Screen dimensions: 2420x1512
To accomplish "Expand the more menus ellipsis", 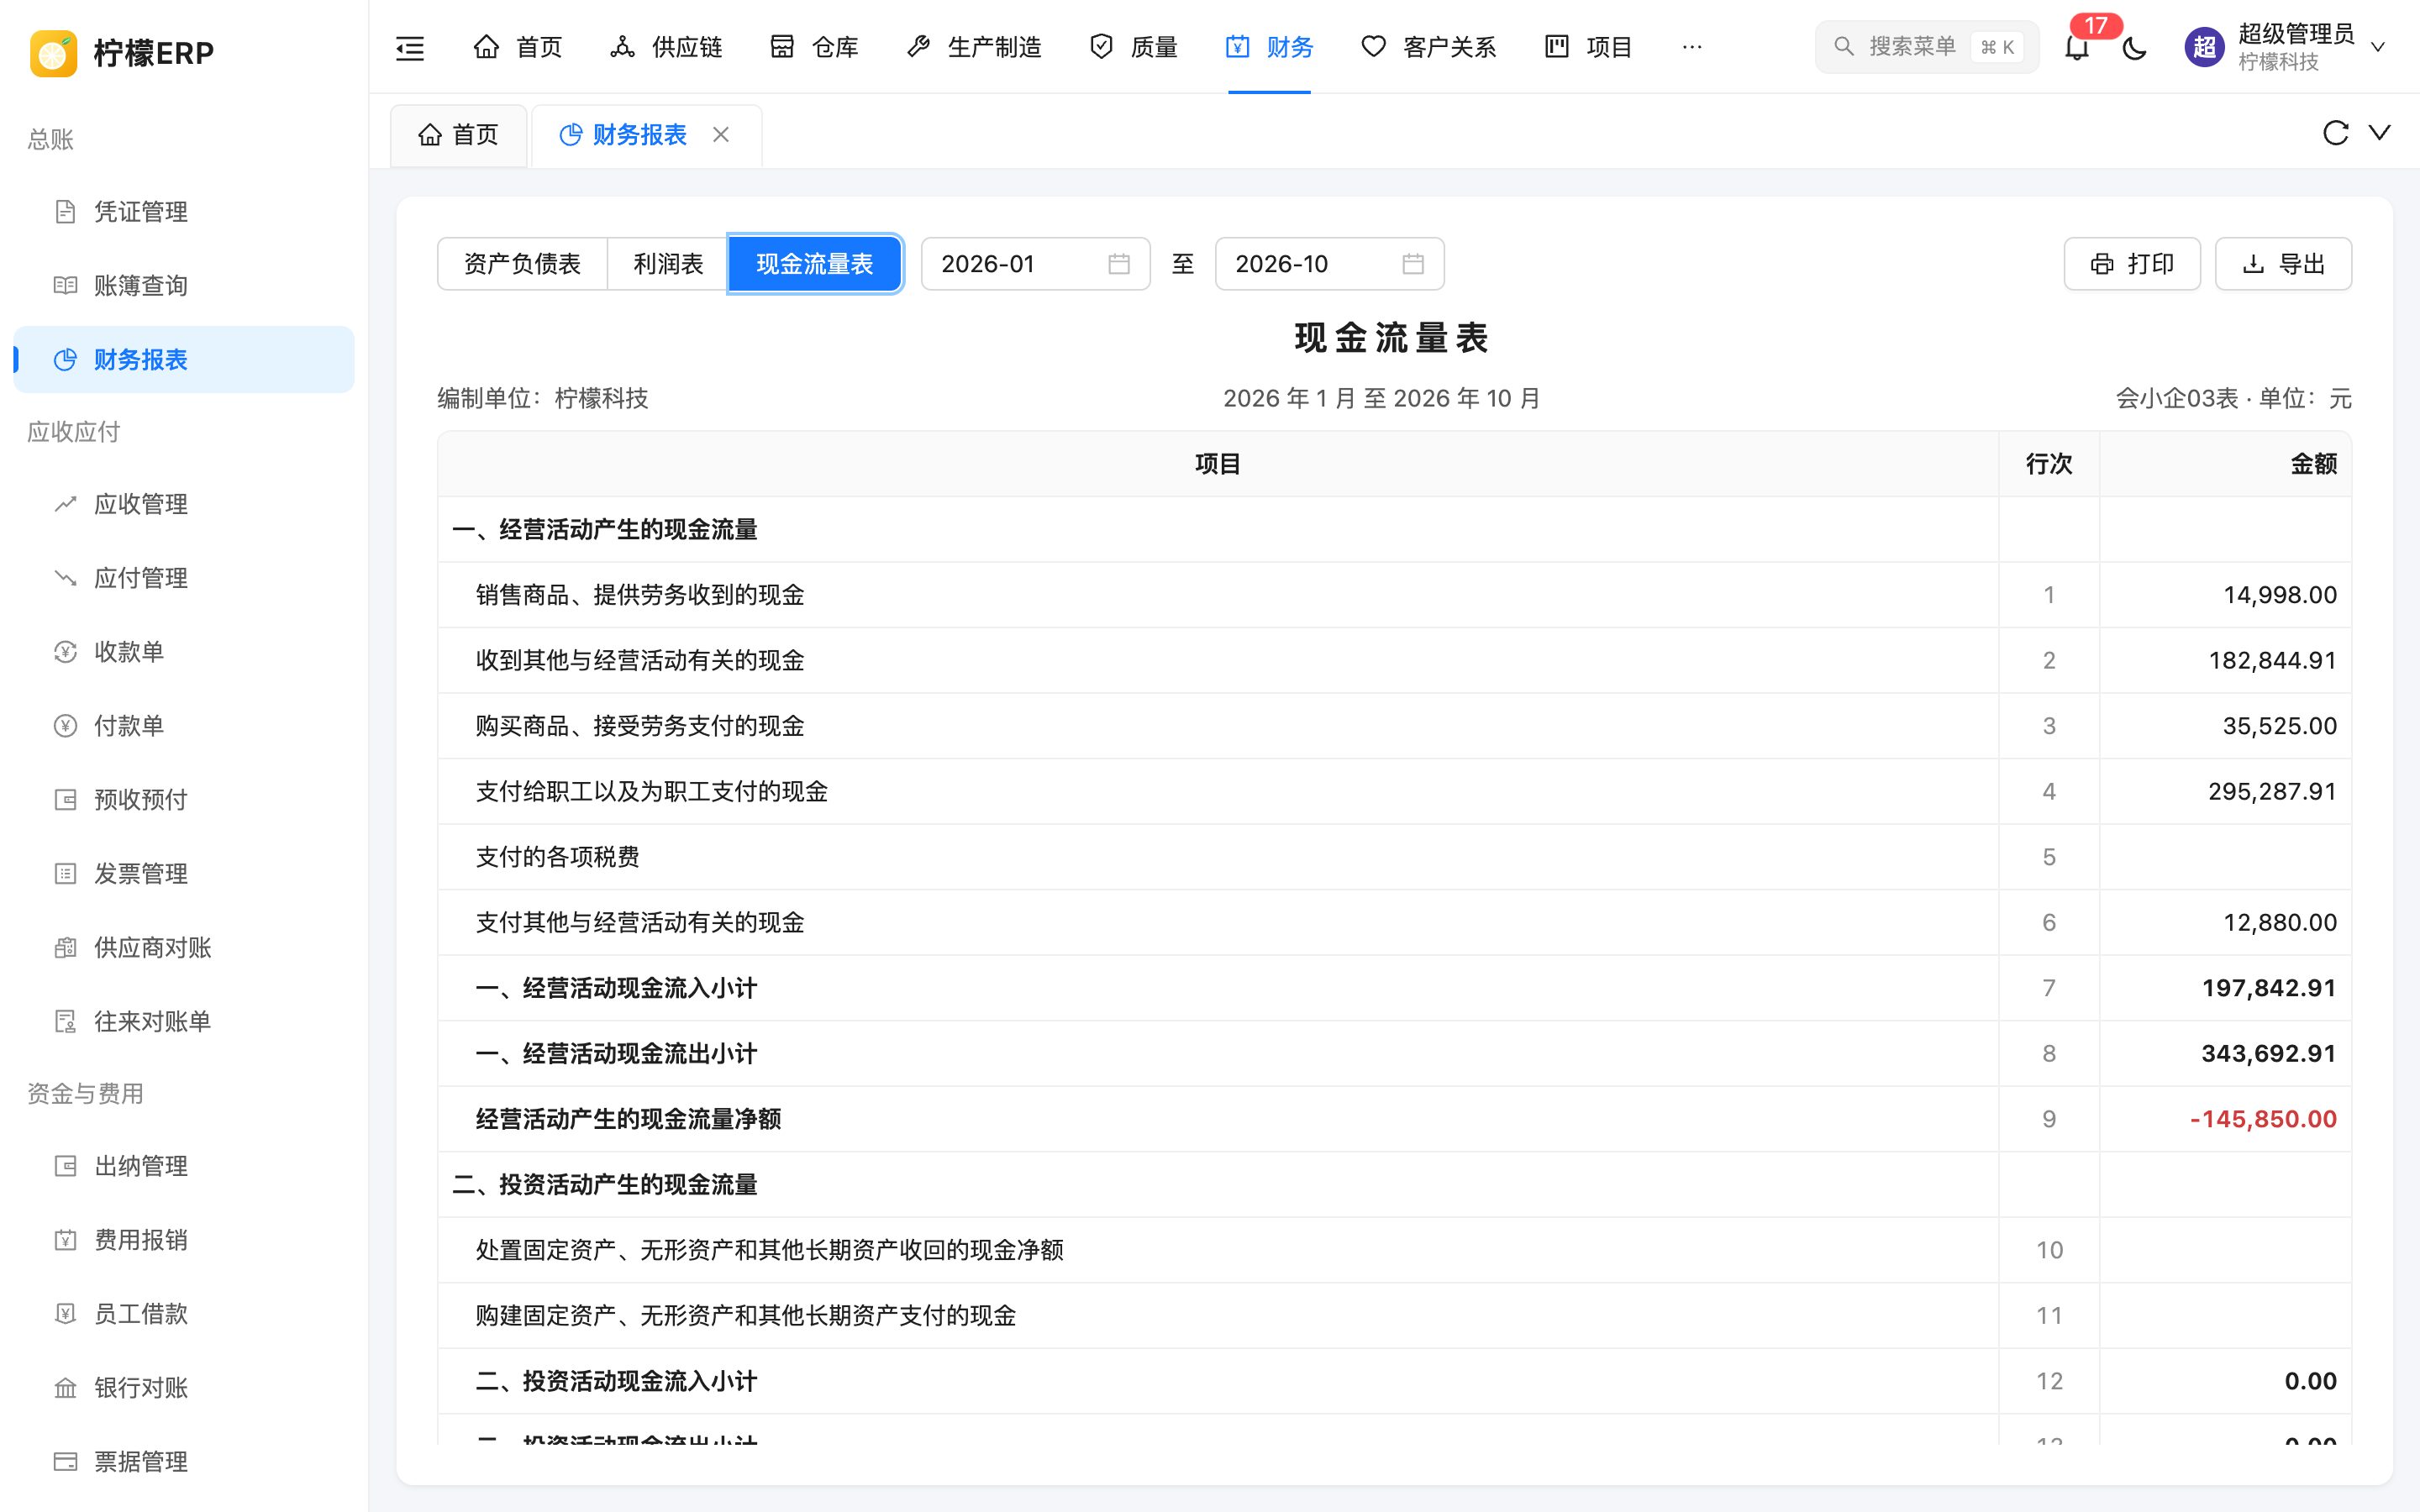I will point(1692,47).
